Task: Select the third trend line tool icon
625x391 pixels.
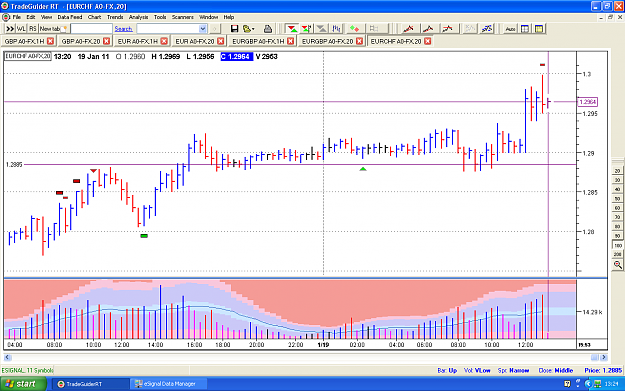Action: [x=448, y=29]
